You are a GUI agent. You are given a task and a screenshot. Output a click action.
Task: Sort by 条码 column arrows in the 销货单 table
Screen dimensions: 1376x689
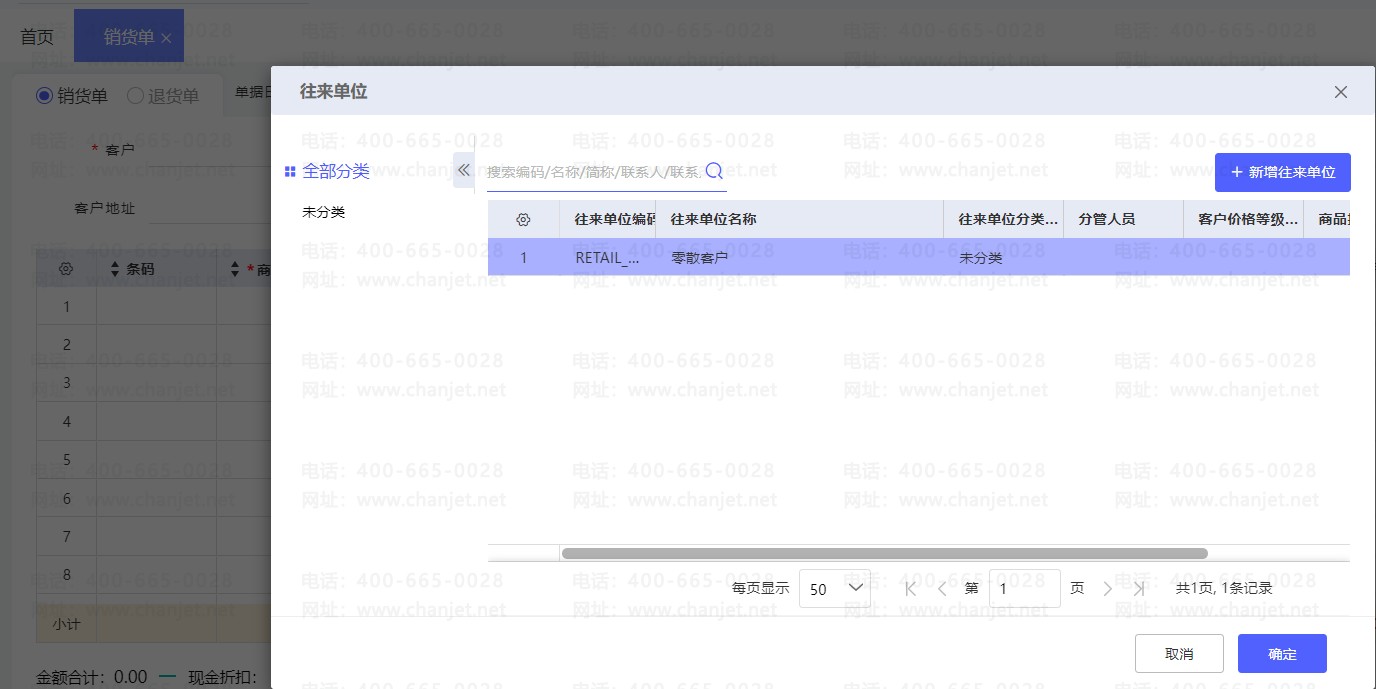[114, 269]
